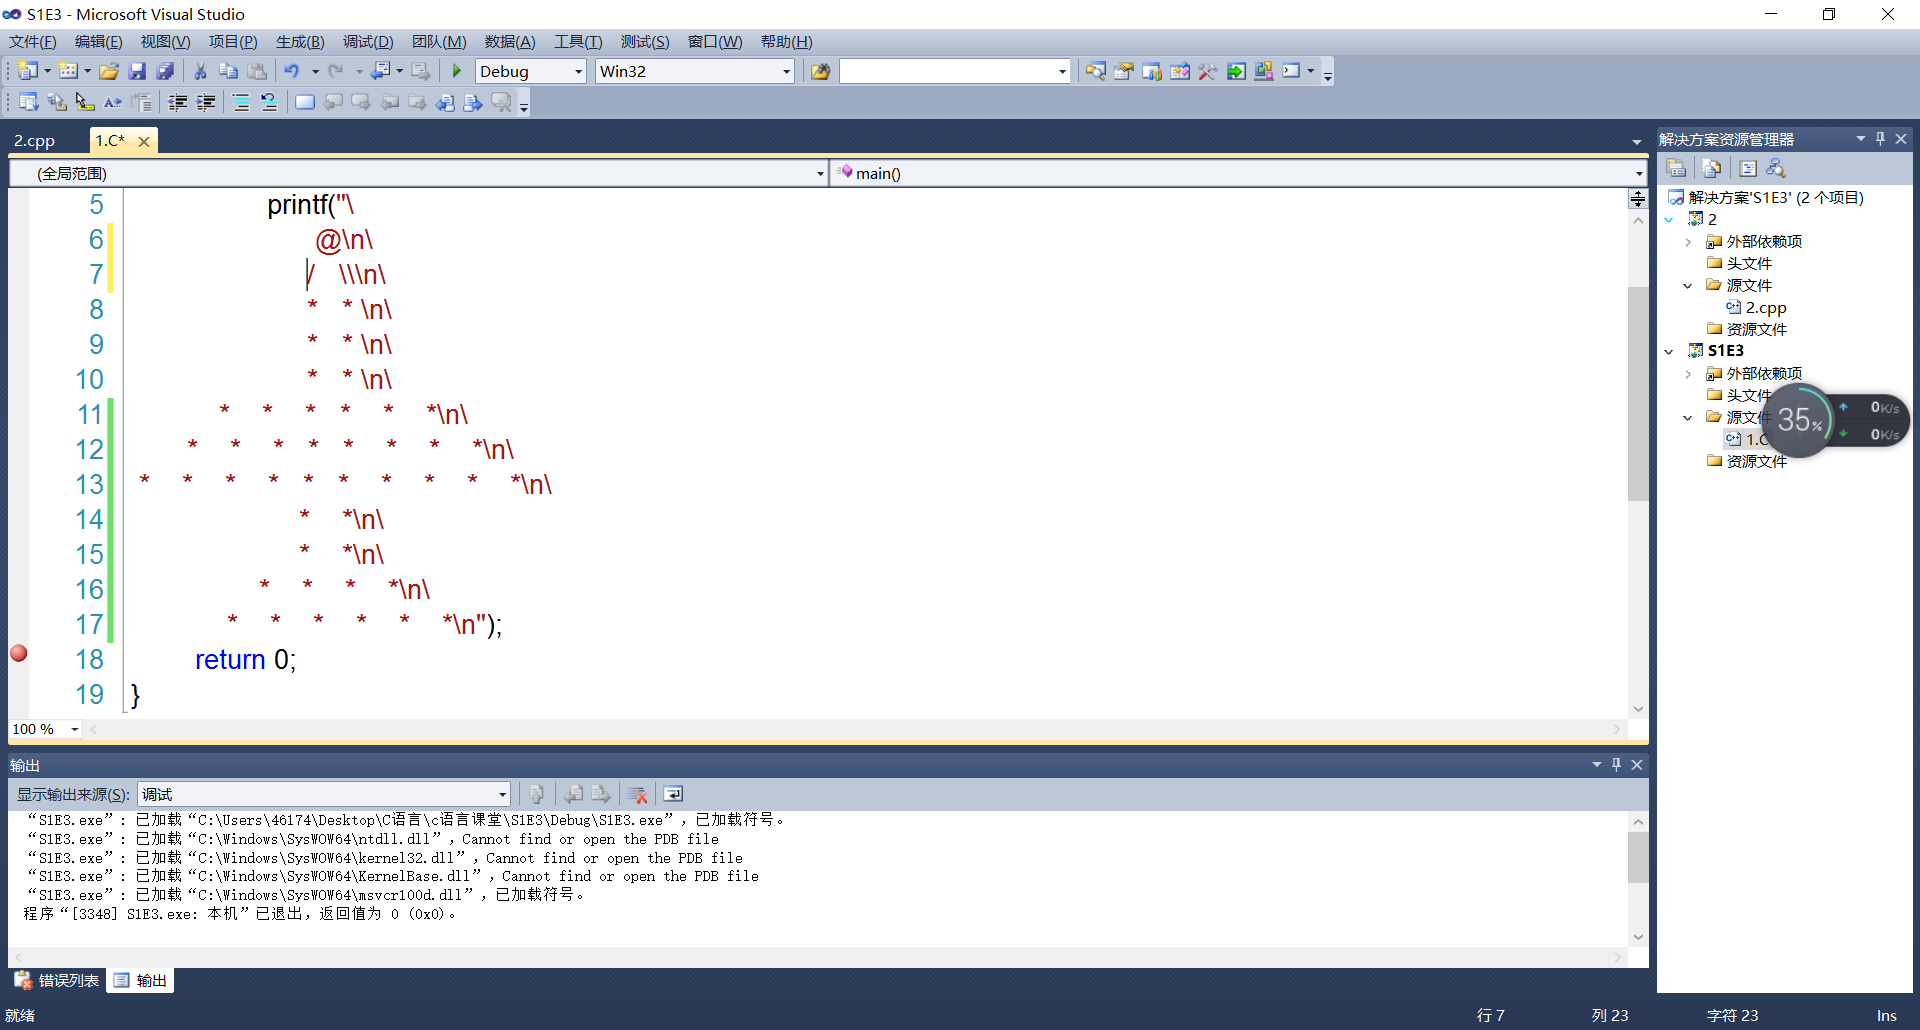Click the Redo arrow icon
The width and height of the screenshot is (1920, 1030).
point(336,71)
